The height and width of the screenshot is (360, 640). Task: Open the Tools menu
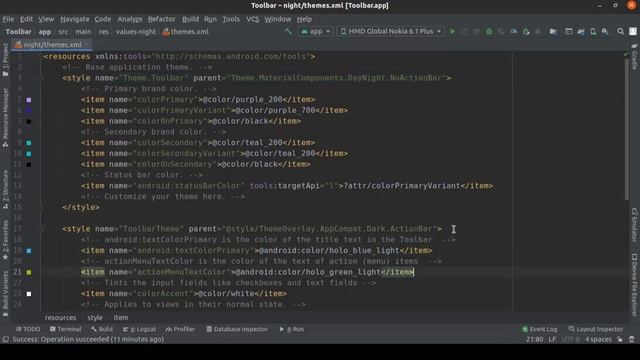(231, 19)
